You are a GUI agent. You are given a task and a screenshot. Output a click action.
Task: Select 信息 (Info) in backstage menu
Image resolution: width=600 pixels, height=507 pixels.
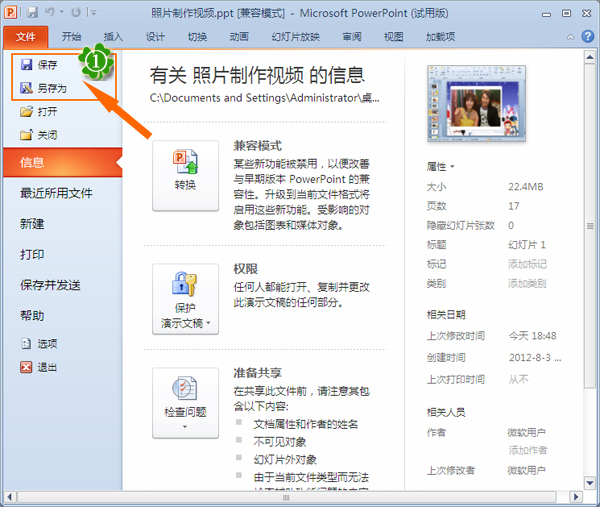coord(62,163)
